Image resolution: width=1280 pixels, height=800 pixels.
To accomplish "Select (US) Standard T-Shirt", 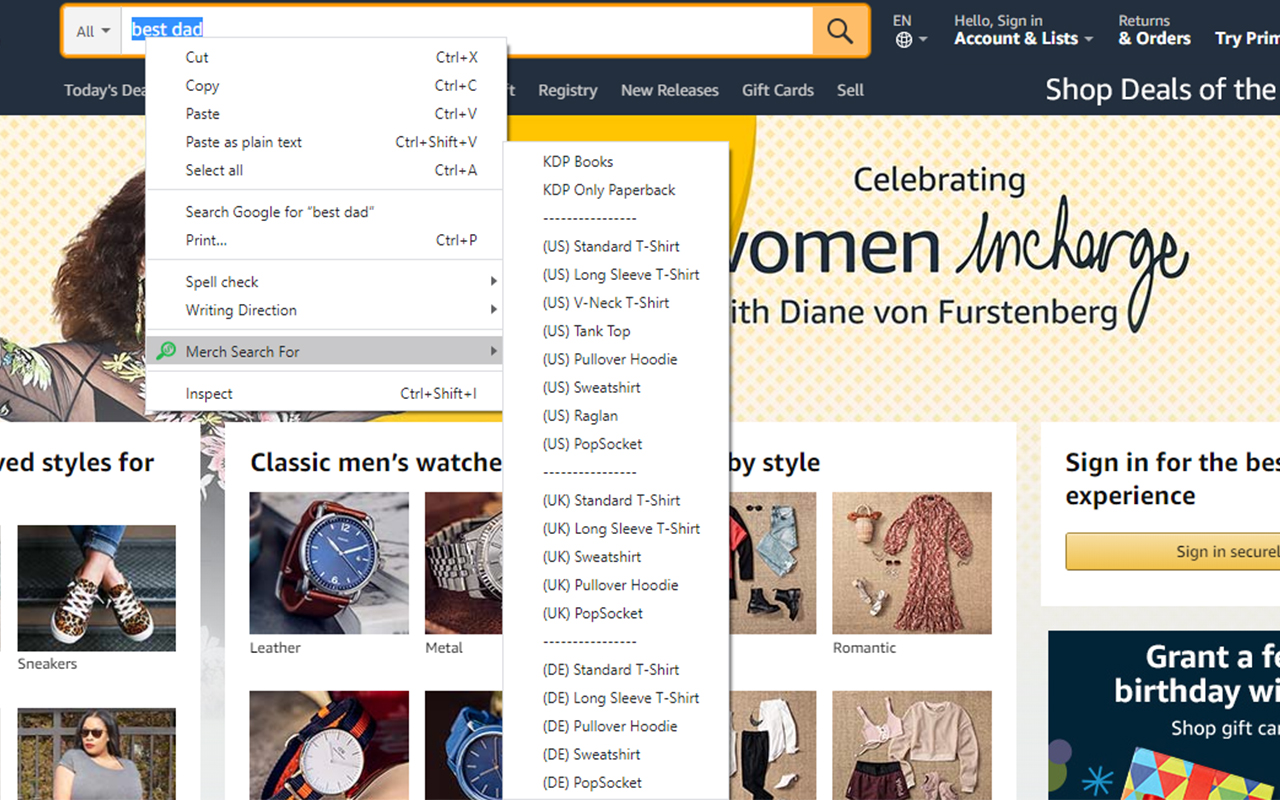I will (616, 246).
